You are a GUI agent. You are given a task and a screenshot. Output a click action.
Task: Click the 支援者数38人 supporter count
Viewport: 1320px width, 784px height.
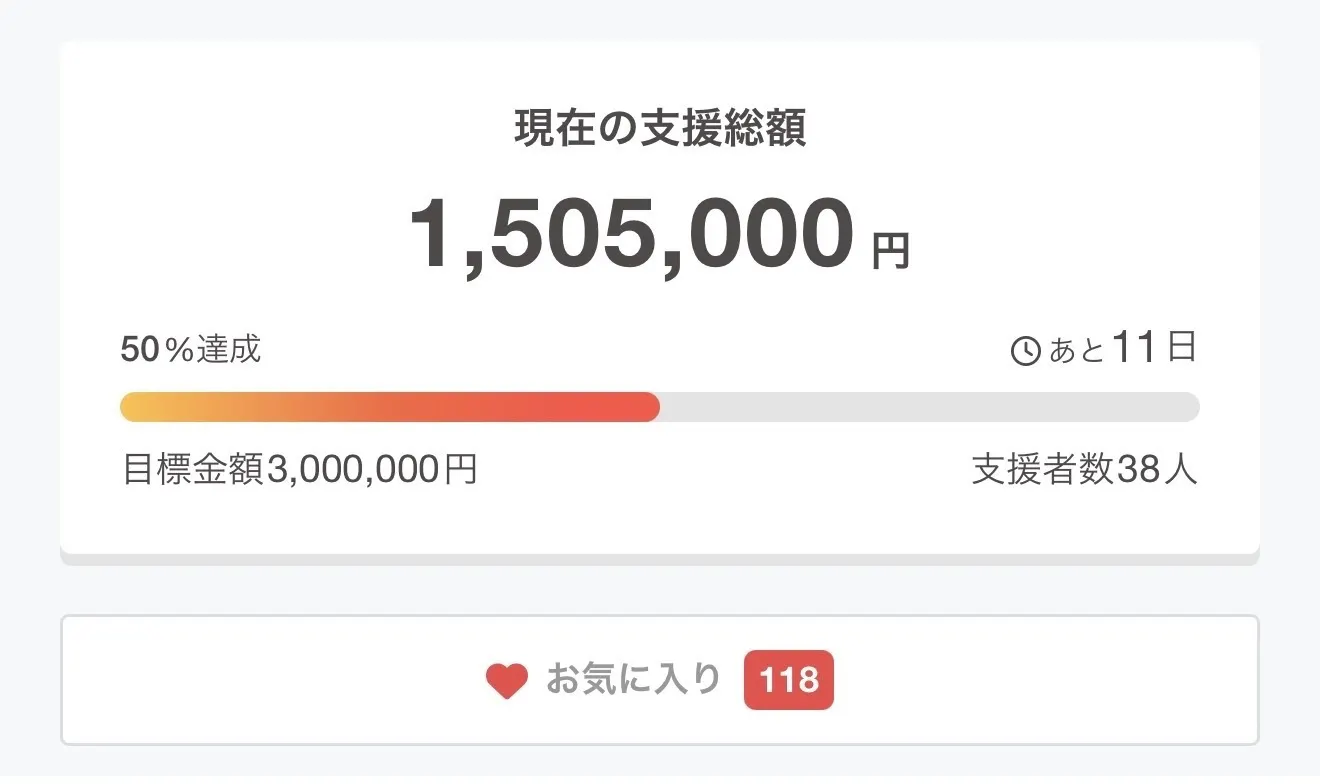point(1084,469)
